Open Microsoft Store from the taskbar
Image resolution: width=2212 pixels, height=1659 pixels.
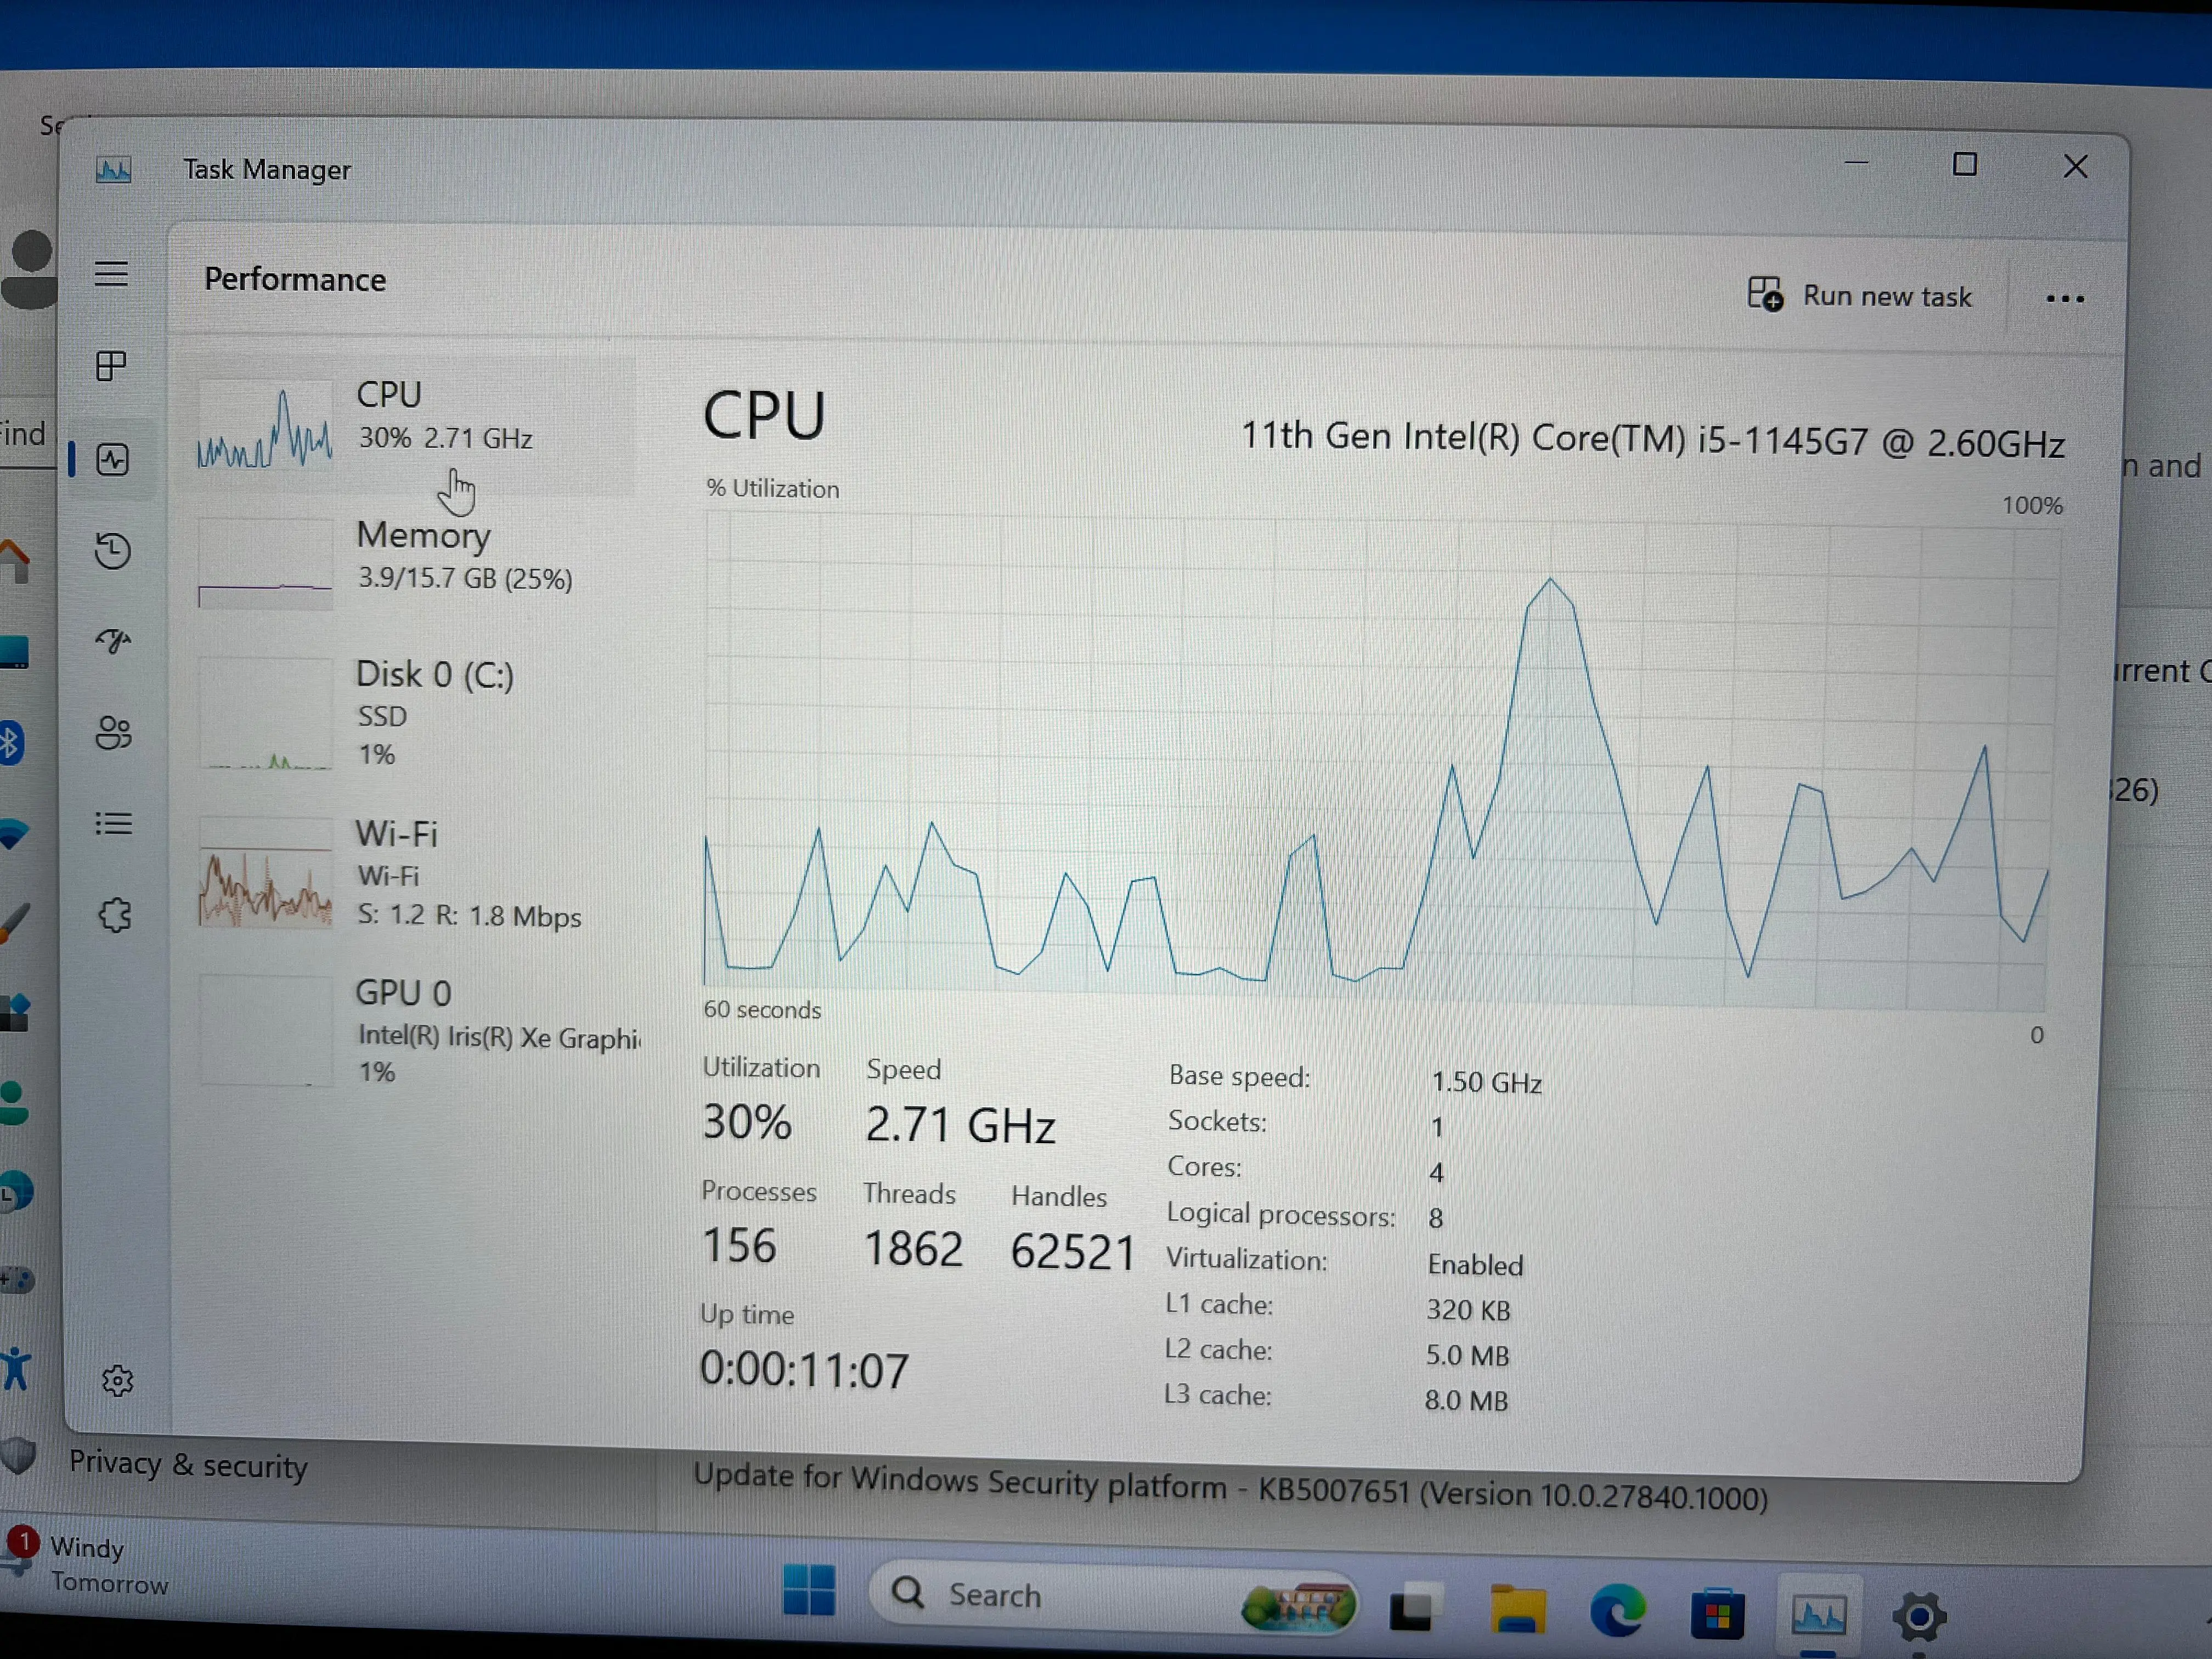coord(1717,1613)
